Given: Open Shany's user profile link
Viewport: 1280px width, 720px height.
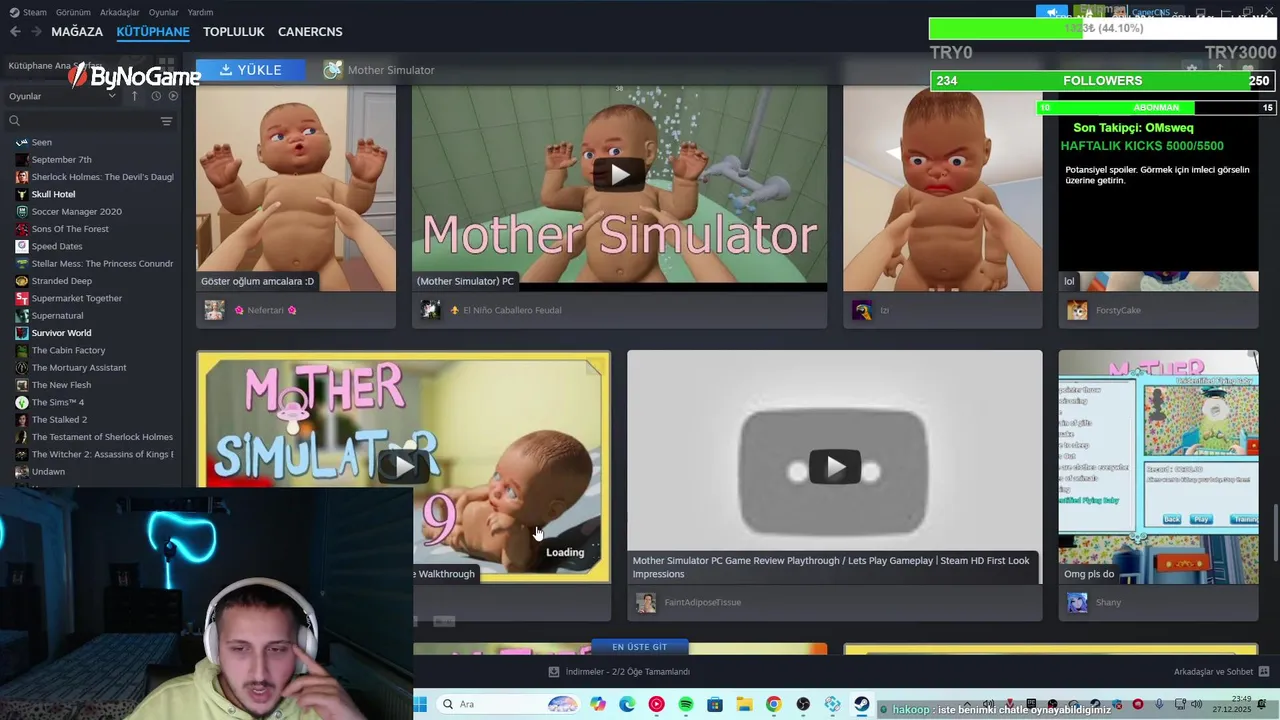Looking at the screenshot, I should point(1108,602).
